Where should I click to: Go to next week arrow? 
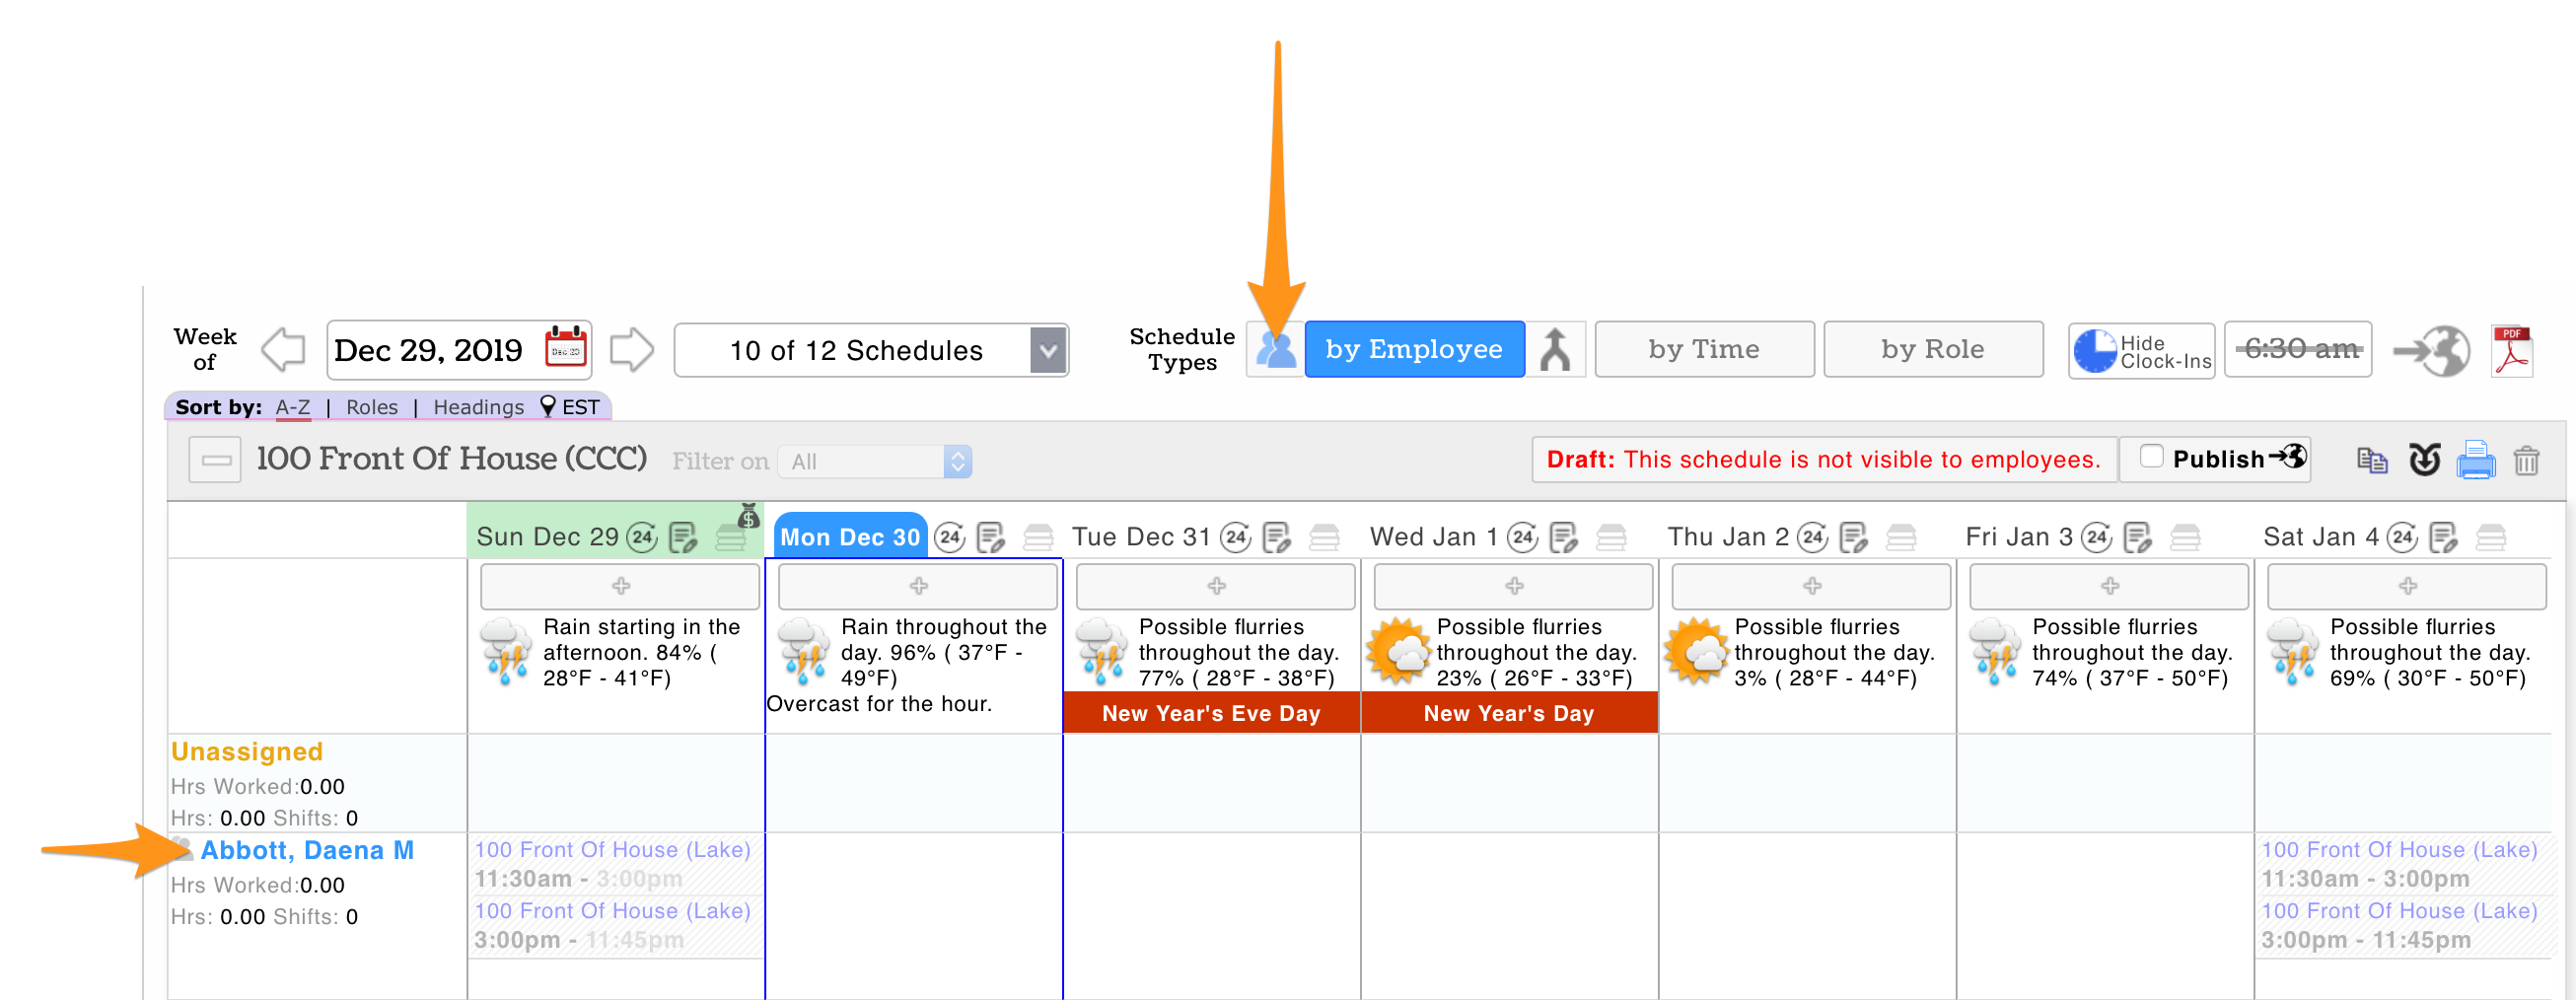click(631, 350)
